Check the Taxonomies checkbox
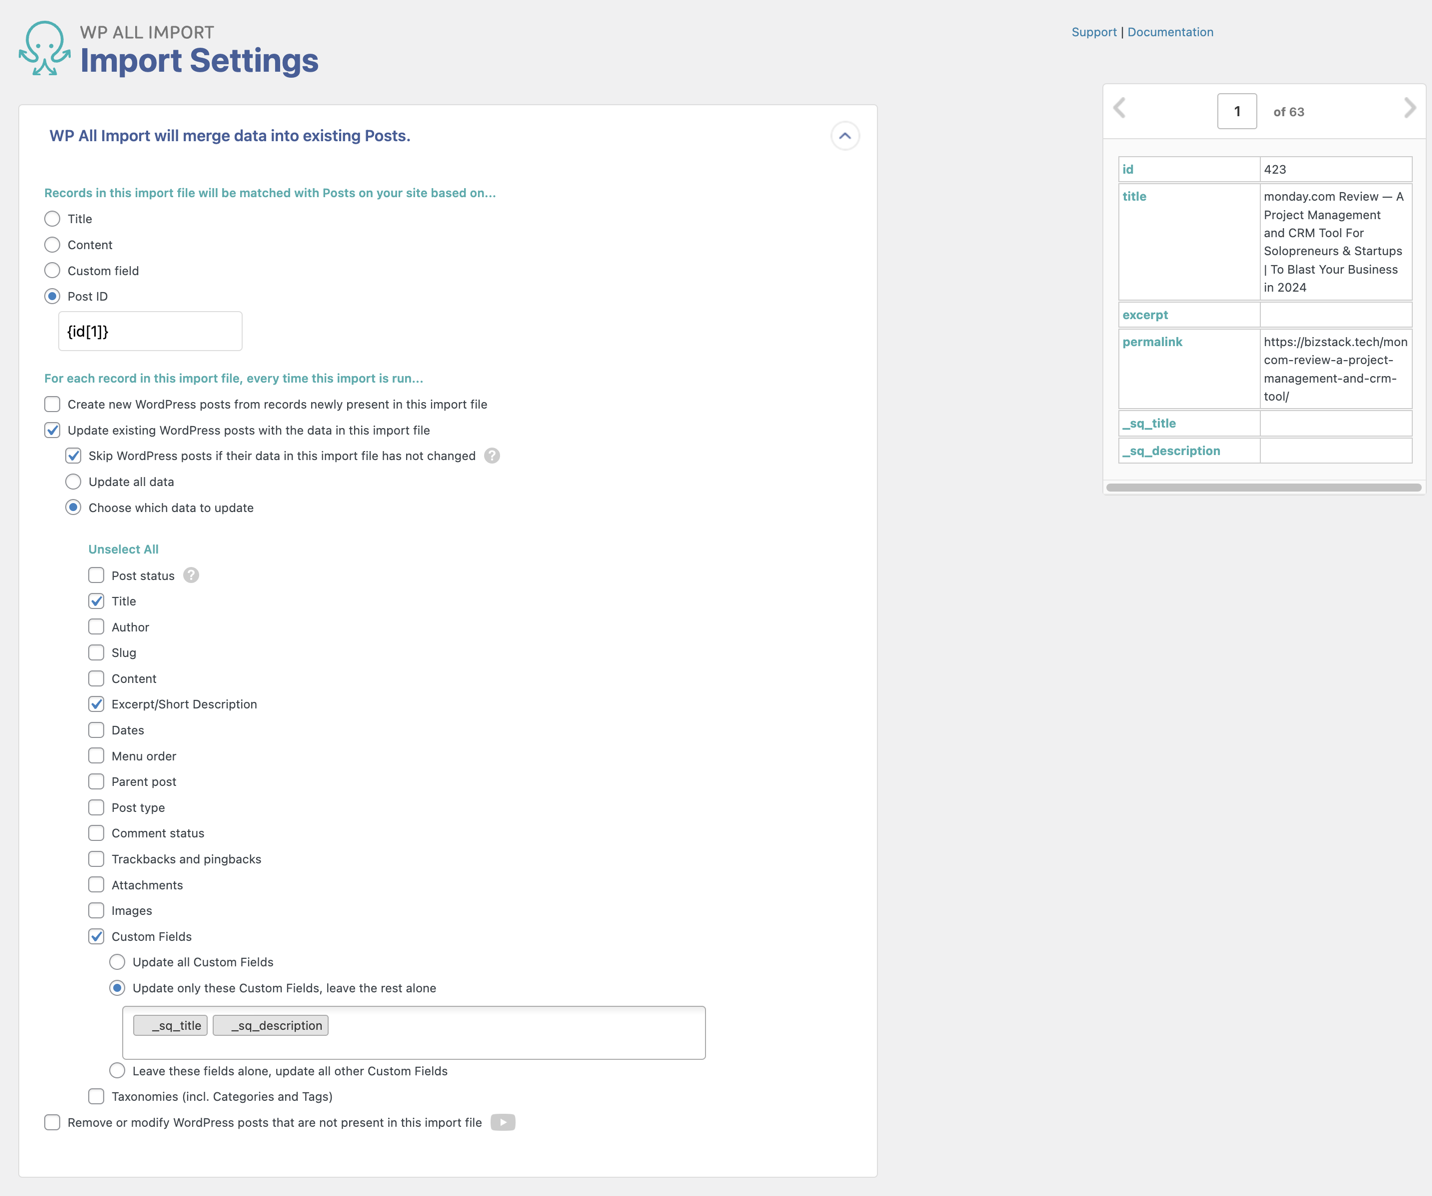 (96, 1096)
